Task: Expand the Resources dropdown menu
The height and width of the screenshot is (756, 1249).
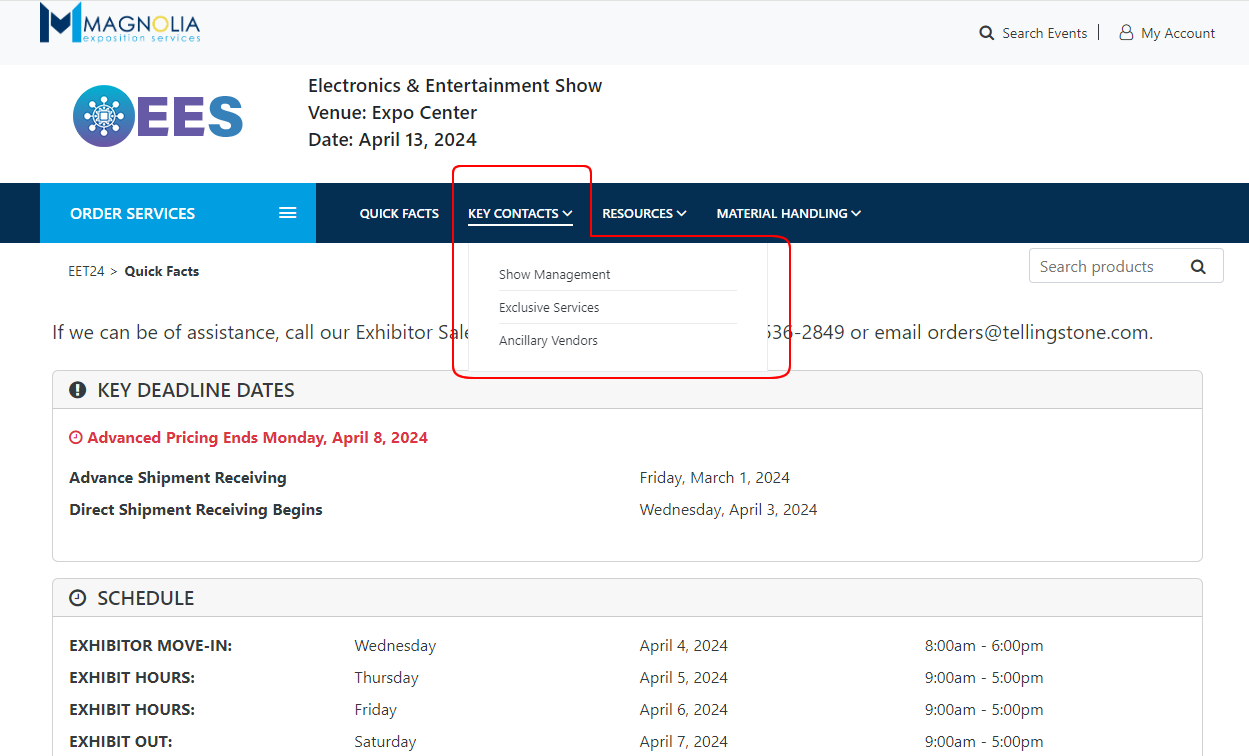Action: tap(644, 213)
